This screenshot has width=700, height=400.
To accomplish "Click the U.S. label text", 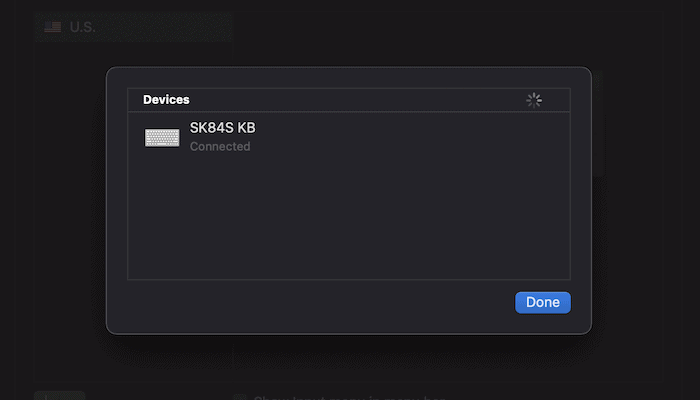I will 83,27.
